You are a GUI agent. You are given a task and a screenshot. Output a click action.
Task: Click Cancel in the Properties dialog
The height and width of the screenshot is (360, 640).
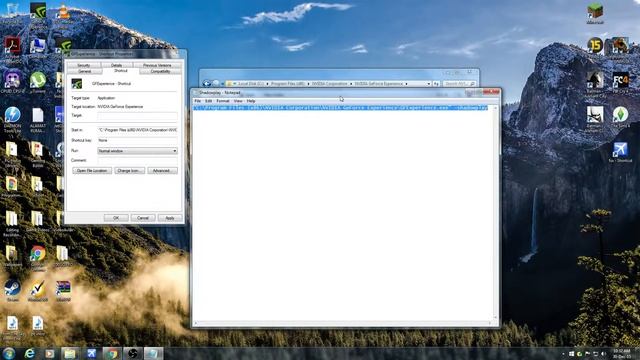tap(143, 218)
